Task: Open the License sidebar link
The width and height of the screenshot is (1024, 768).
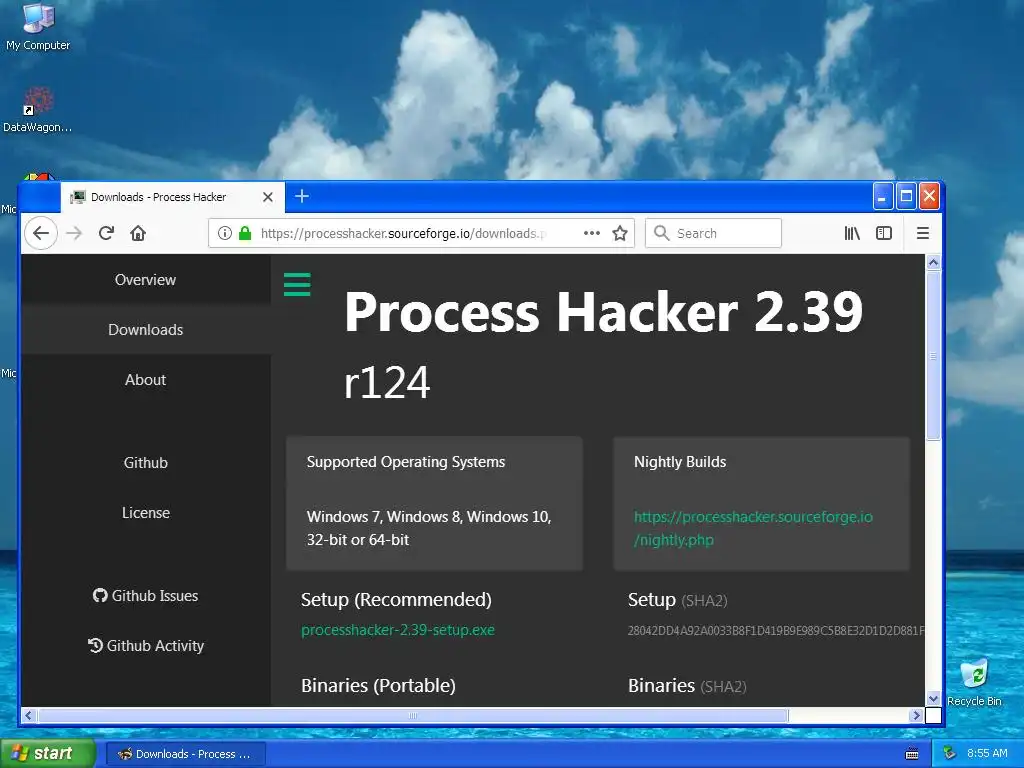Action: [145, 513]
